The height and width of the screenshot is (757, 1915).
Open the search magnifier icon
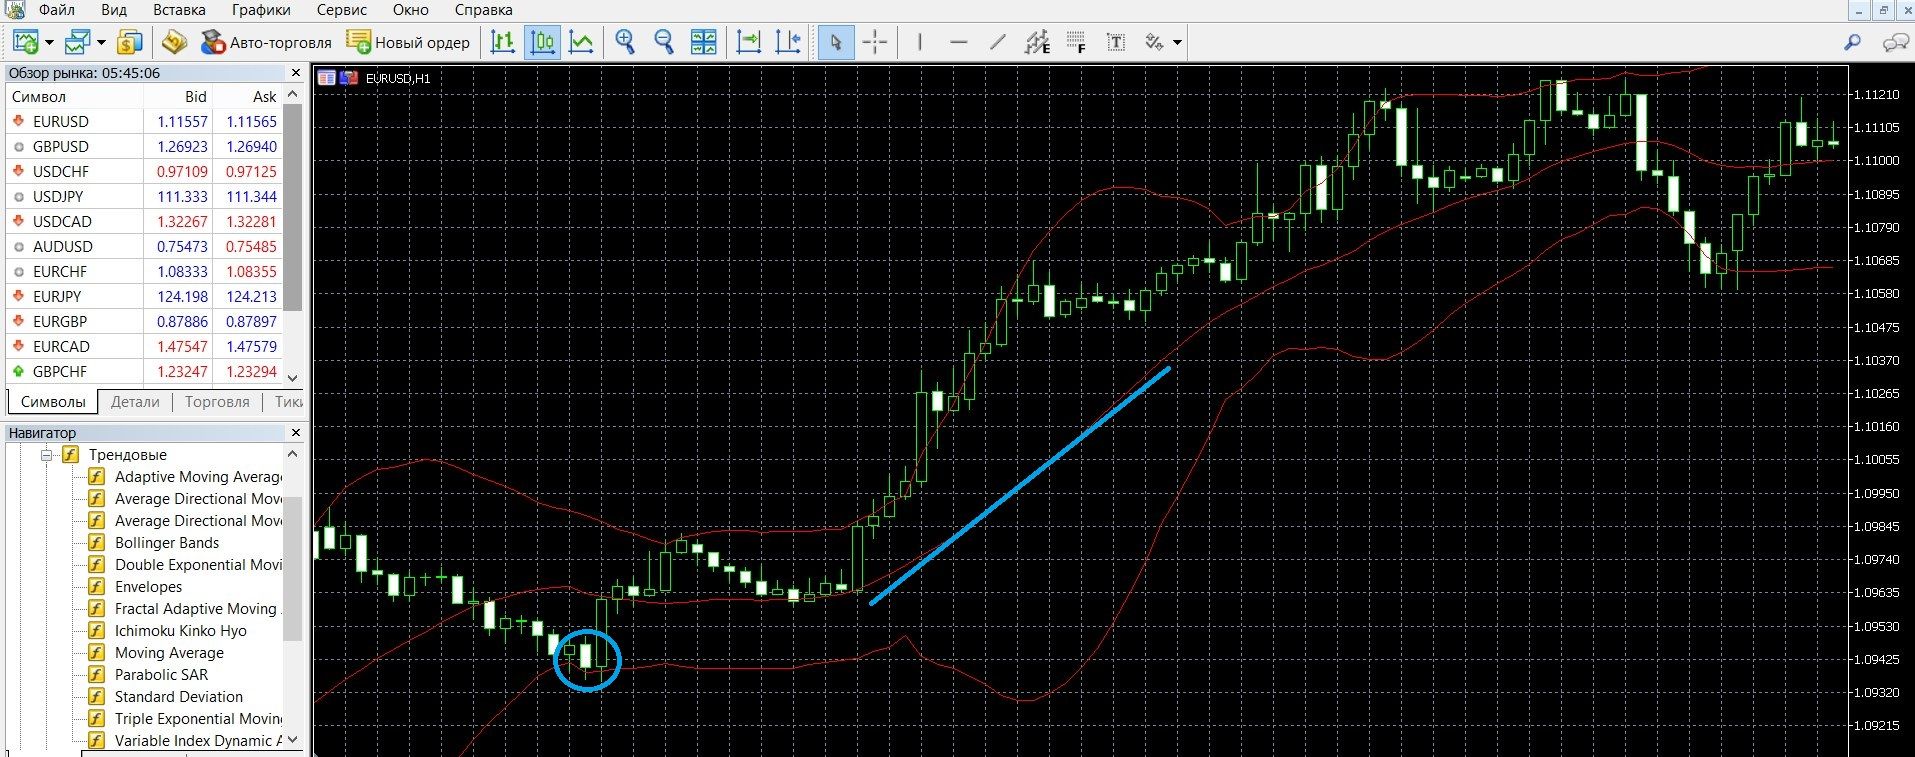click(x=1853, y=42)
